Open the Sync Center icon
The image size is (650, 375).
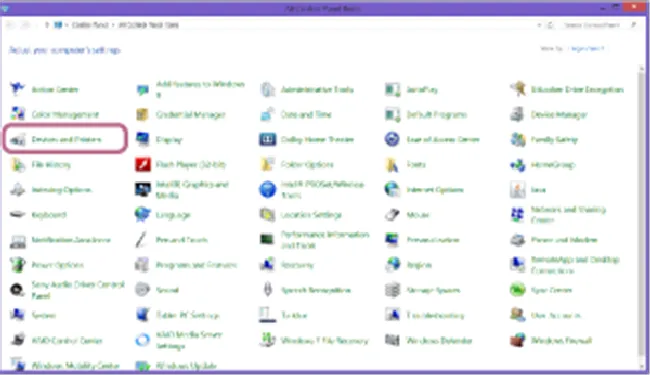click(x=517, y=290)
